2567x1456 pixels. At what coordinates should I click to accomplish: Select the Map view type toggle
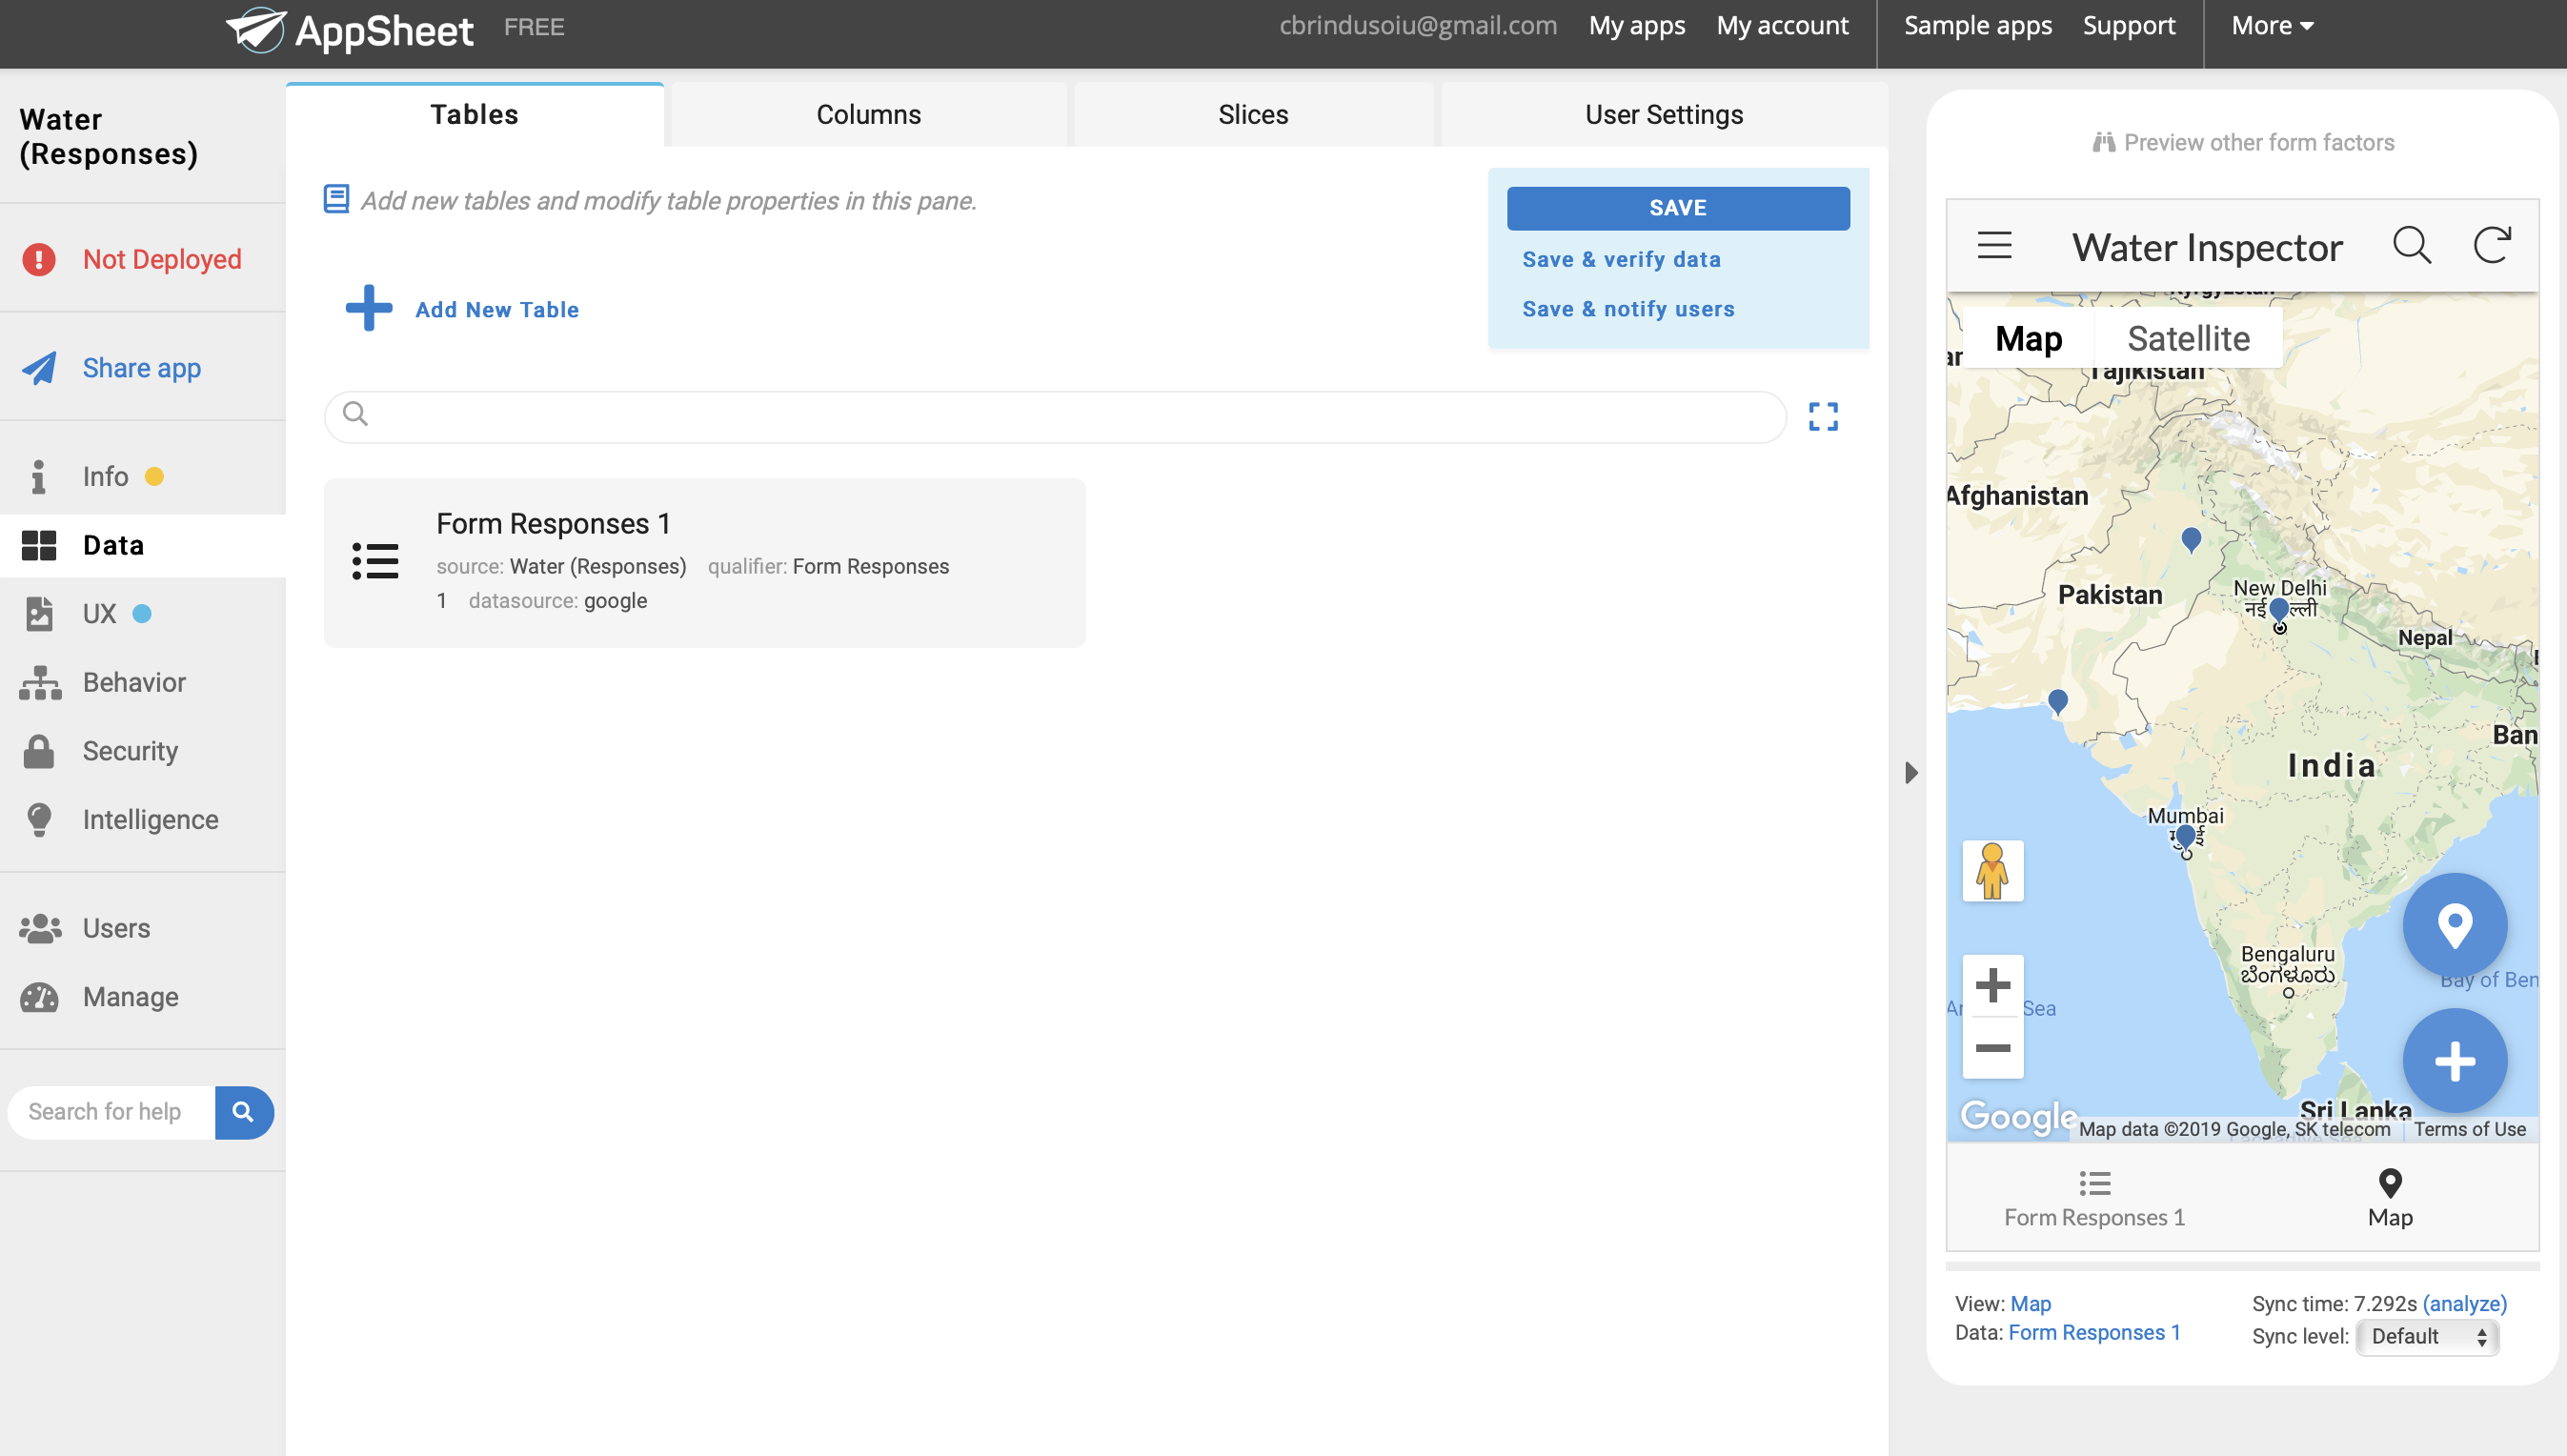click(2028, 339)
